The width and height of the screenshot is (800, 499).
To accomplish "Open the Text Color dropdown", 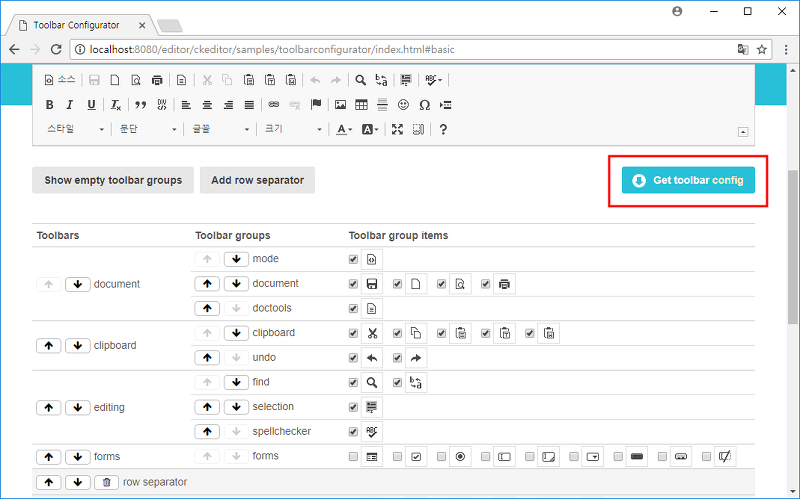I will [344, 130].
